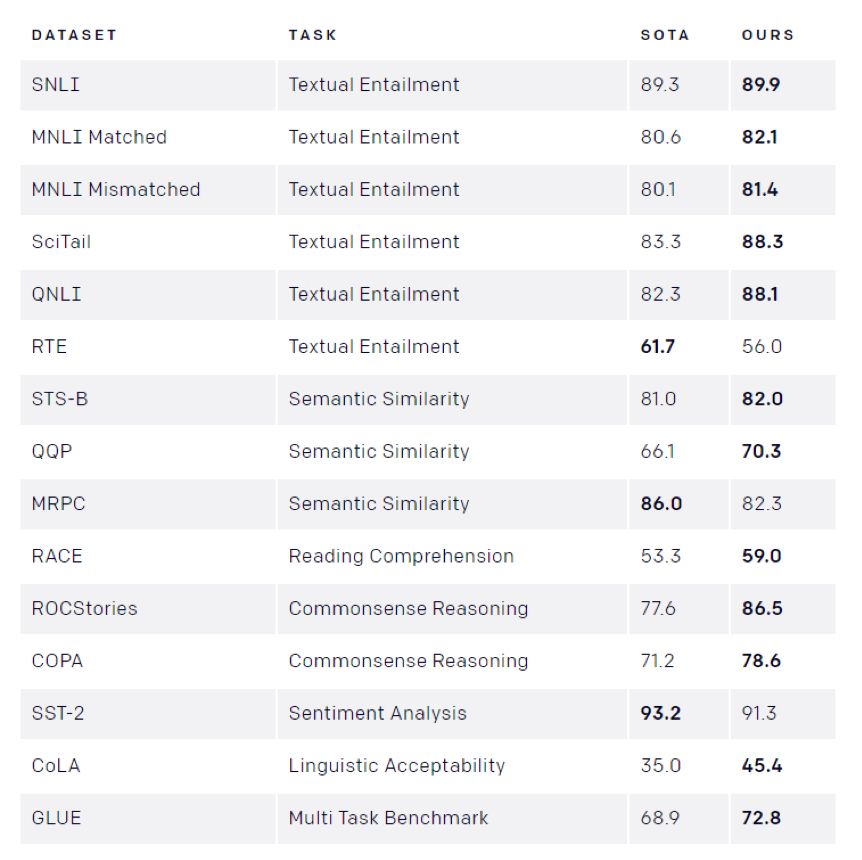862x860 pixels.
Task: Click the GLUE OURS score 72.8
Action: pos(762,818)
